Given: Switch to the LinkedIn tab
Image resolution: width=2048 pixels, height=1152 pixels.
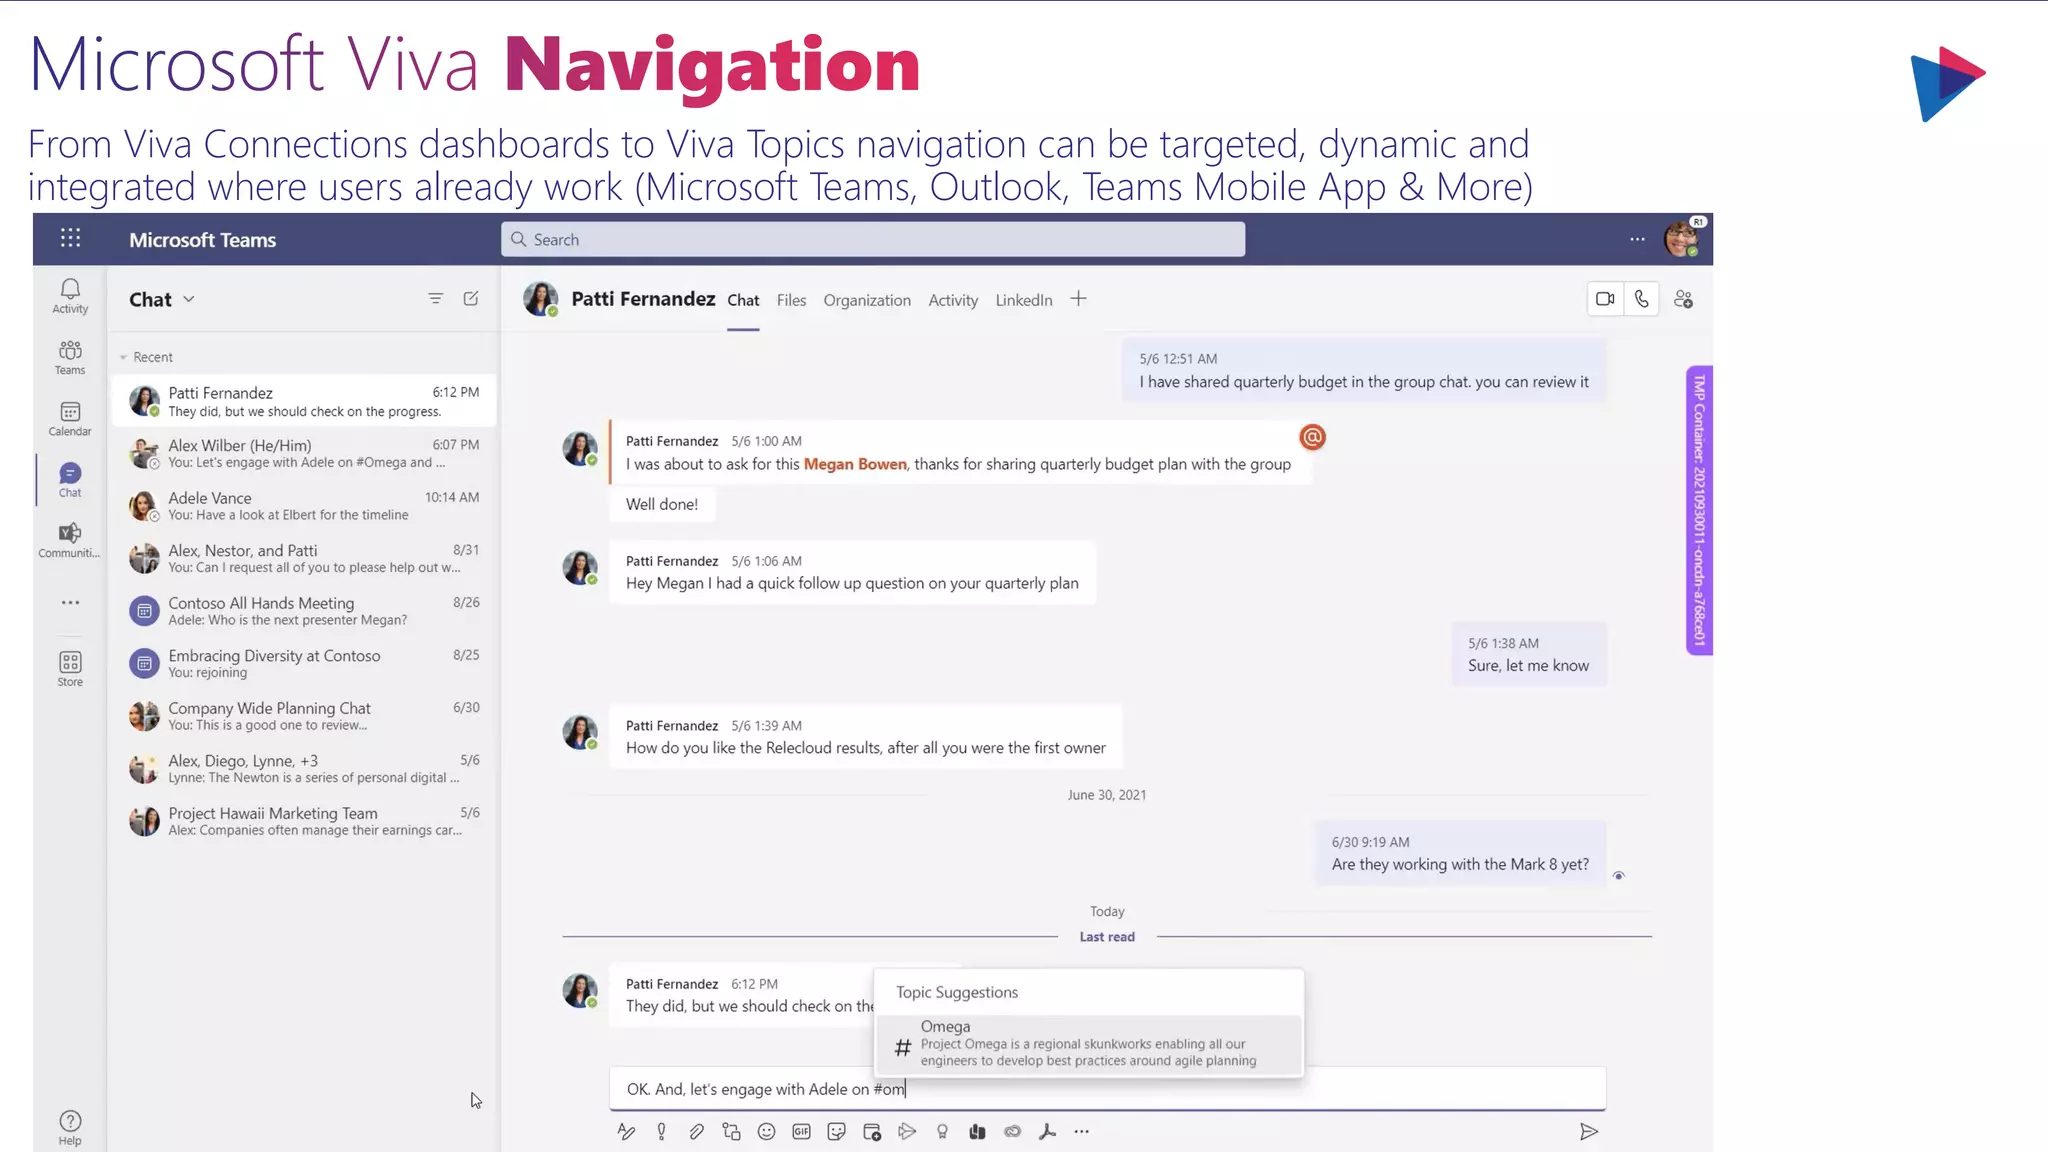Looking at the screenshot, I should pyautogui.click(x=1024, y=300).
